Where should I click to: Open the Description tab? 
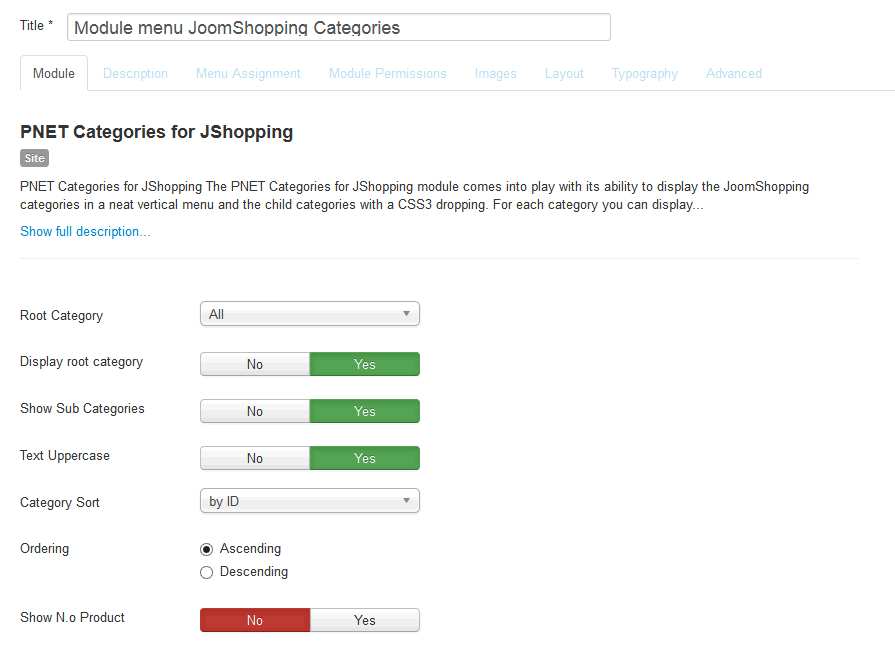point(135,74)
